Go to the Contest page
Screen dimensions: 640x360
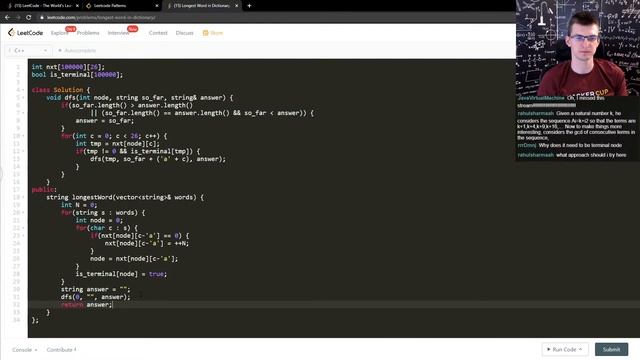tap(158, 33)
